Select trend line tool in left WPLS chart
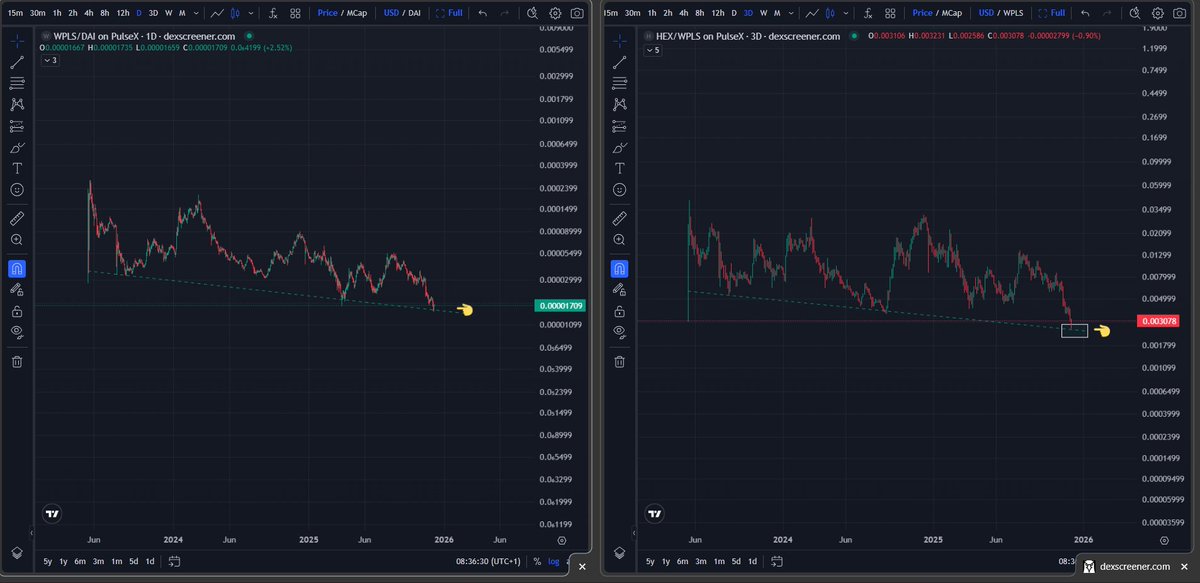 pos(17,62)
